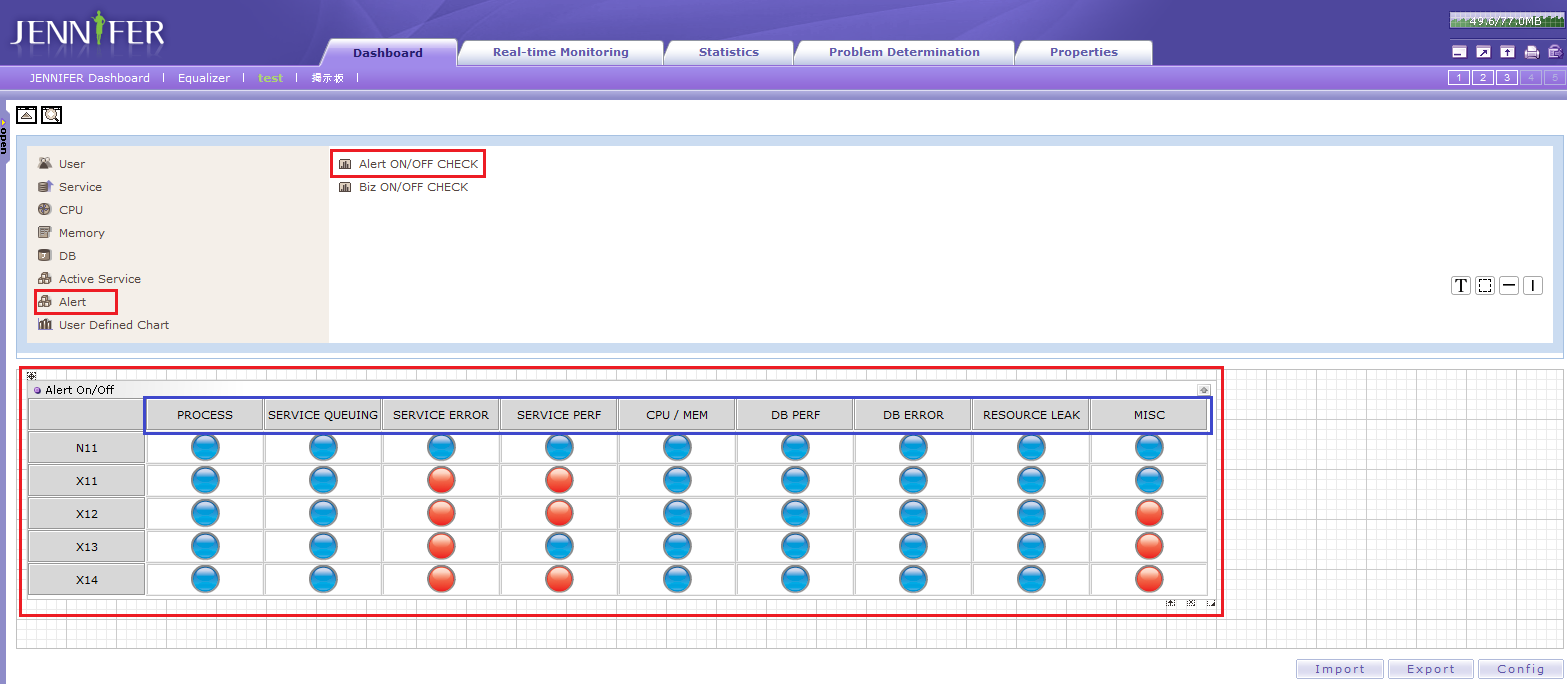Click the printer icon in header
The height and width of the screenshot is (690, 1567).
[x=1531, y=52]
